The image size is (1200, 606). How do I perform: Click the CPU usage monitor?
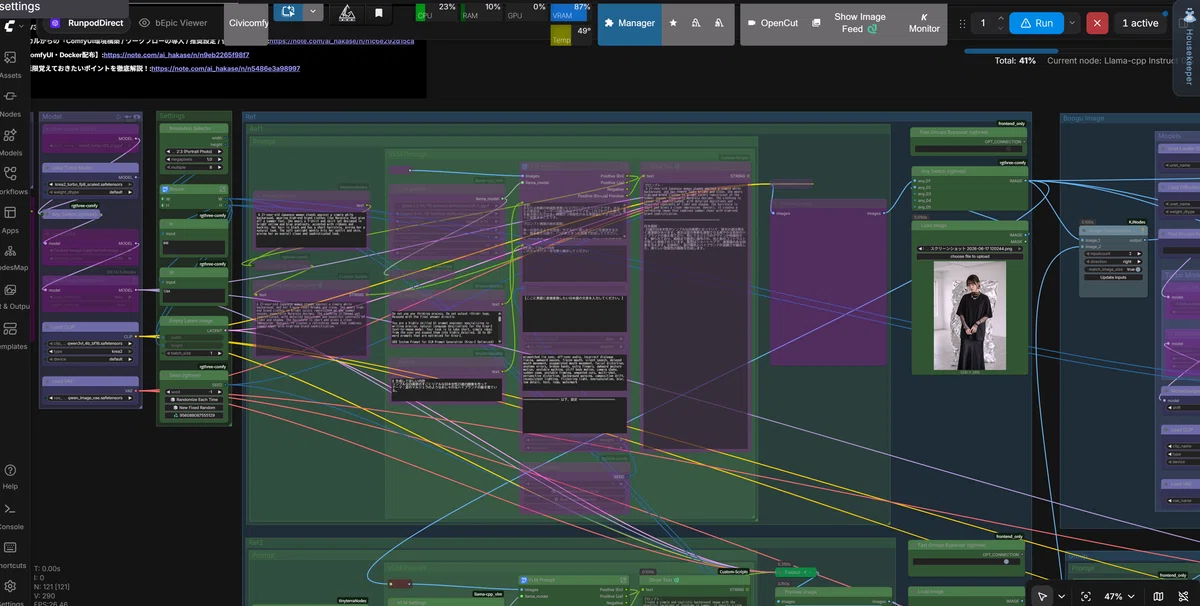tap(438, 11)
